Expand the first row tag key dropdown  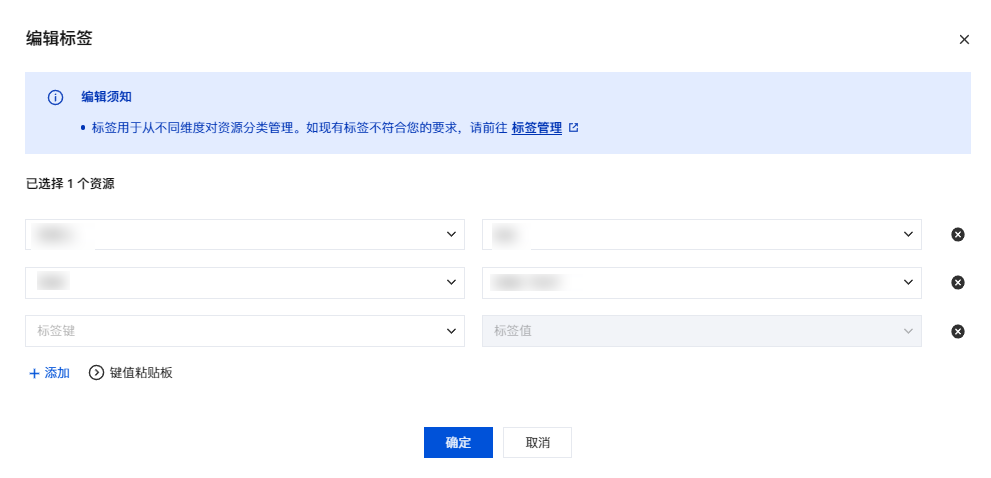coord(450,234)
